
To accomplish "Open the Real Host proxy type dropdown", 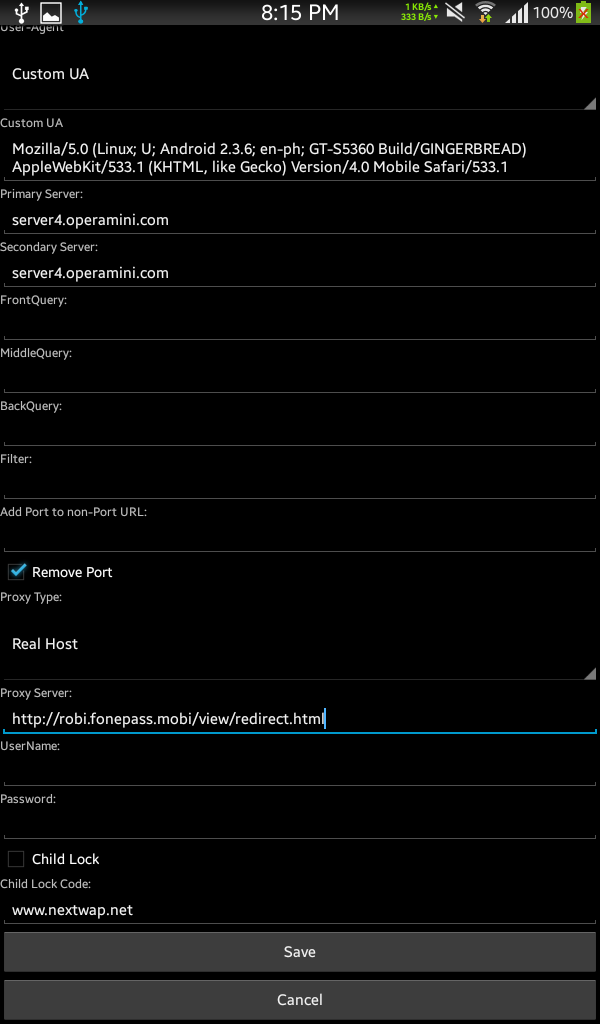I will (x=300, y=644).
